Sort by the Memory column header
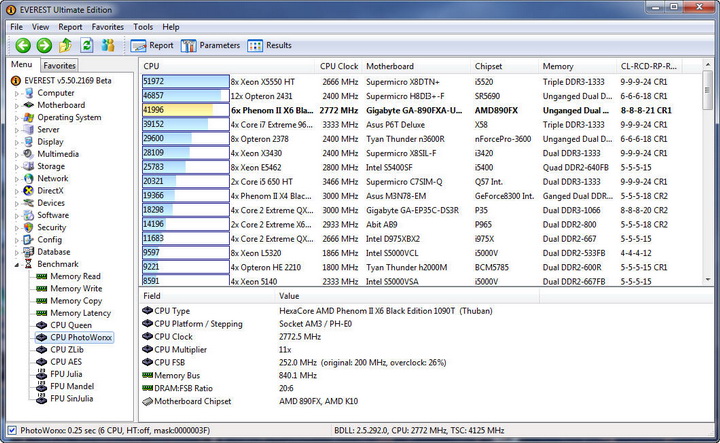Viewport: 720px width, 443px height. (577, 66)
